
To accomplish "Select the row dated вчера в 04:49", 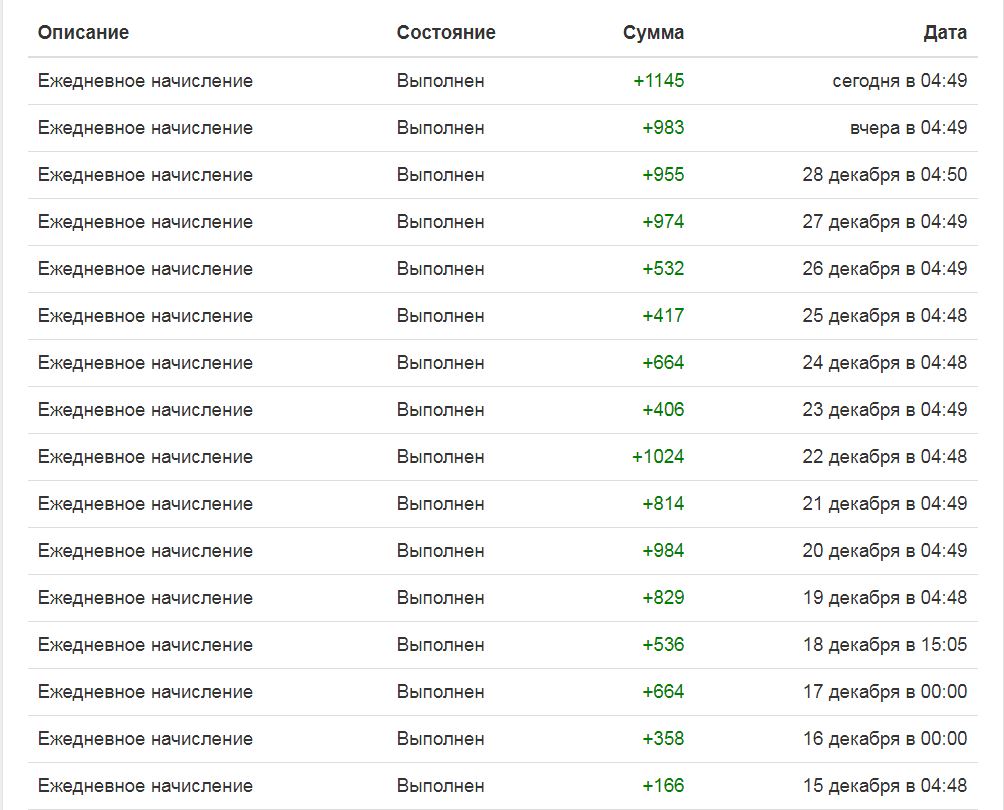I will coord(503,128).
